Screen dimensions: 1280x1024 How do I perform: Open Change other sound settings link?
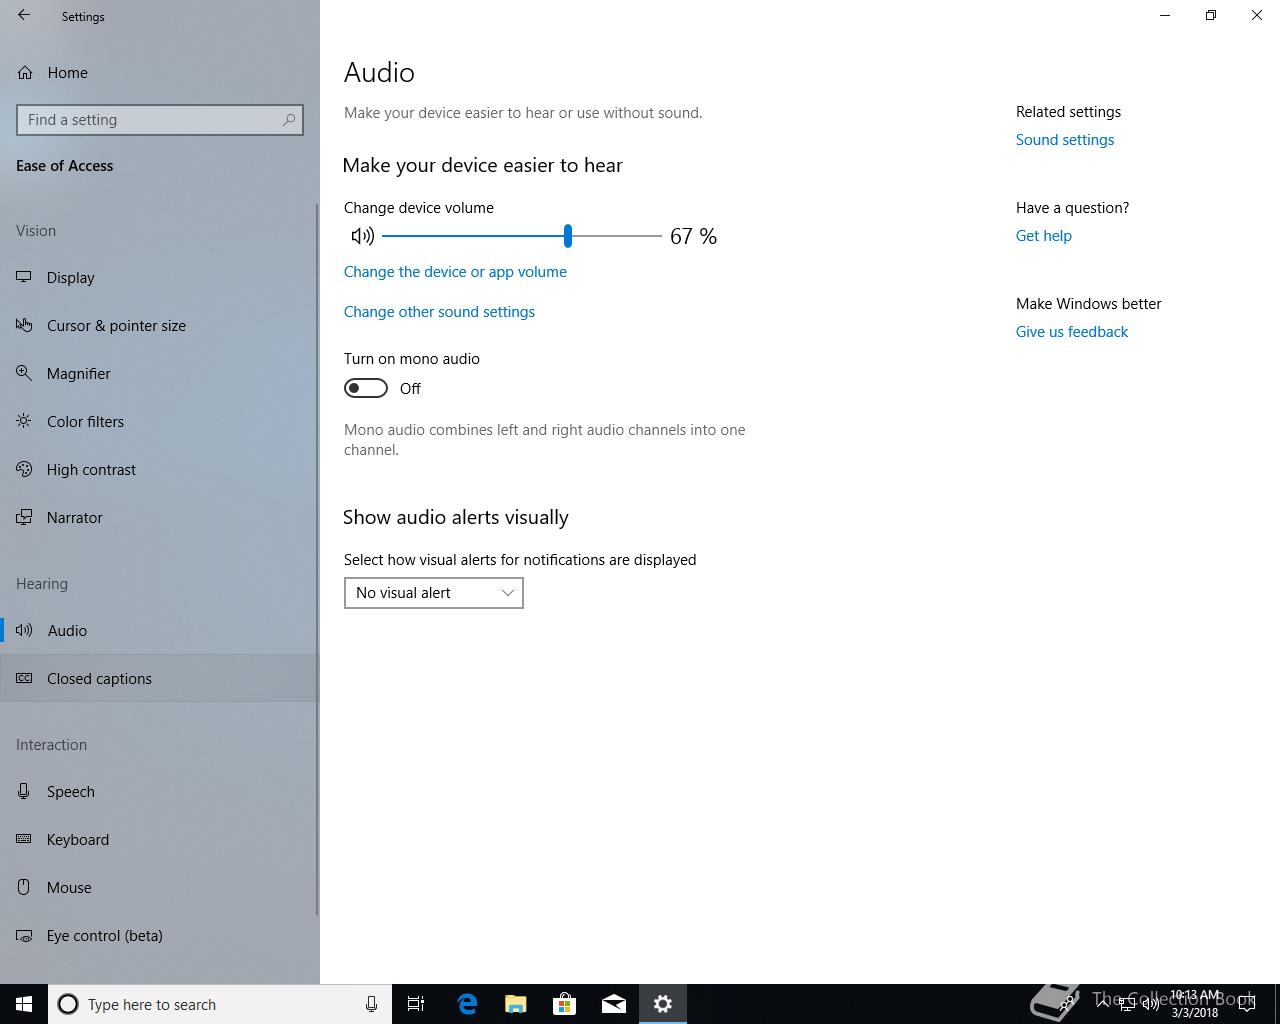tap(439, 312)
